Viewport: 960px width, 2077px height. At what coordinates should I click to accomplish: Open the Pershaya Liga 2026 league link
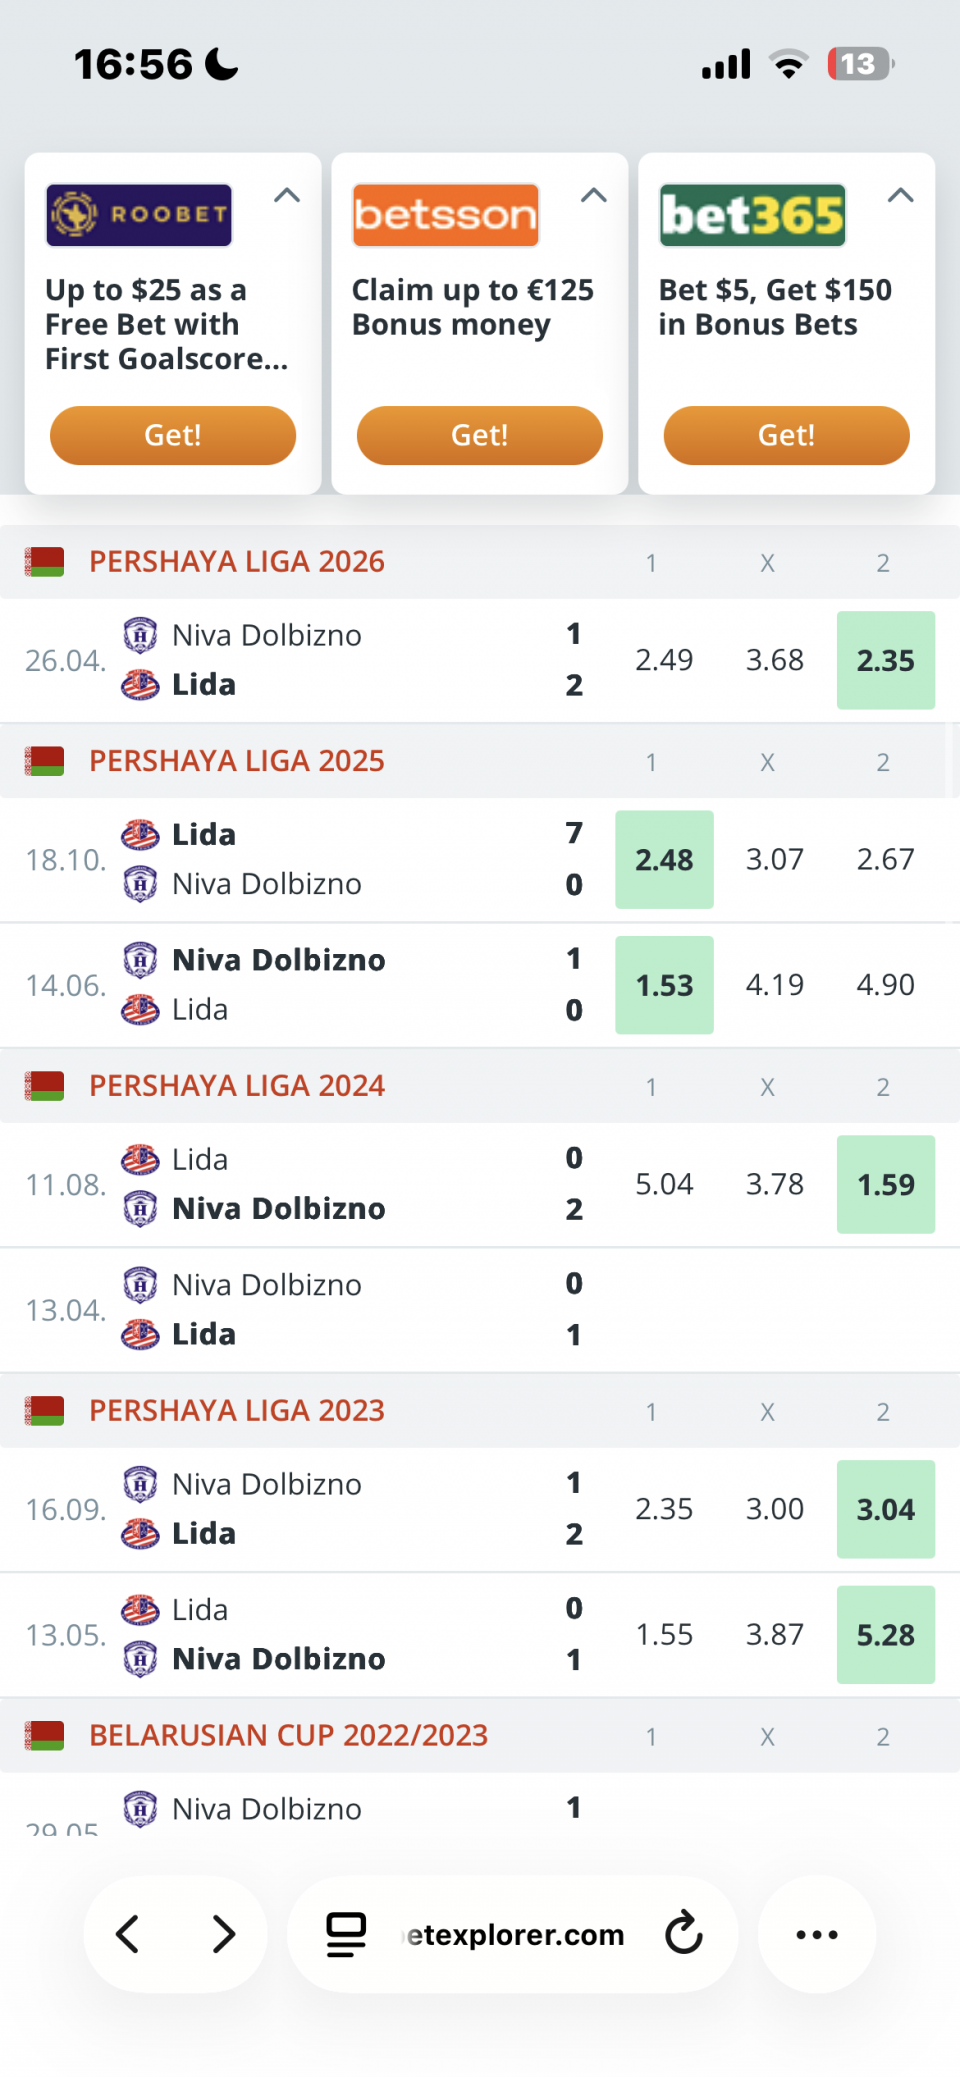click(237, 562)
